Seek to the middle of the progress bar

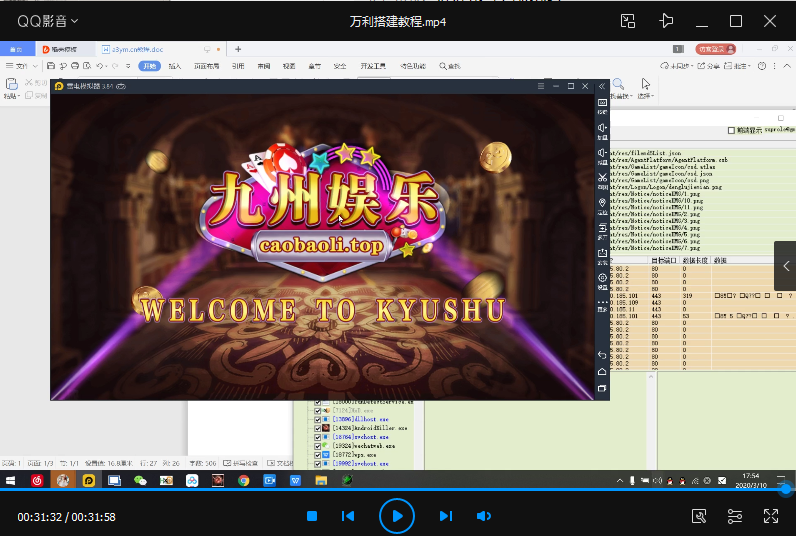tap(398, 490)
